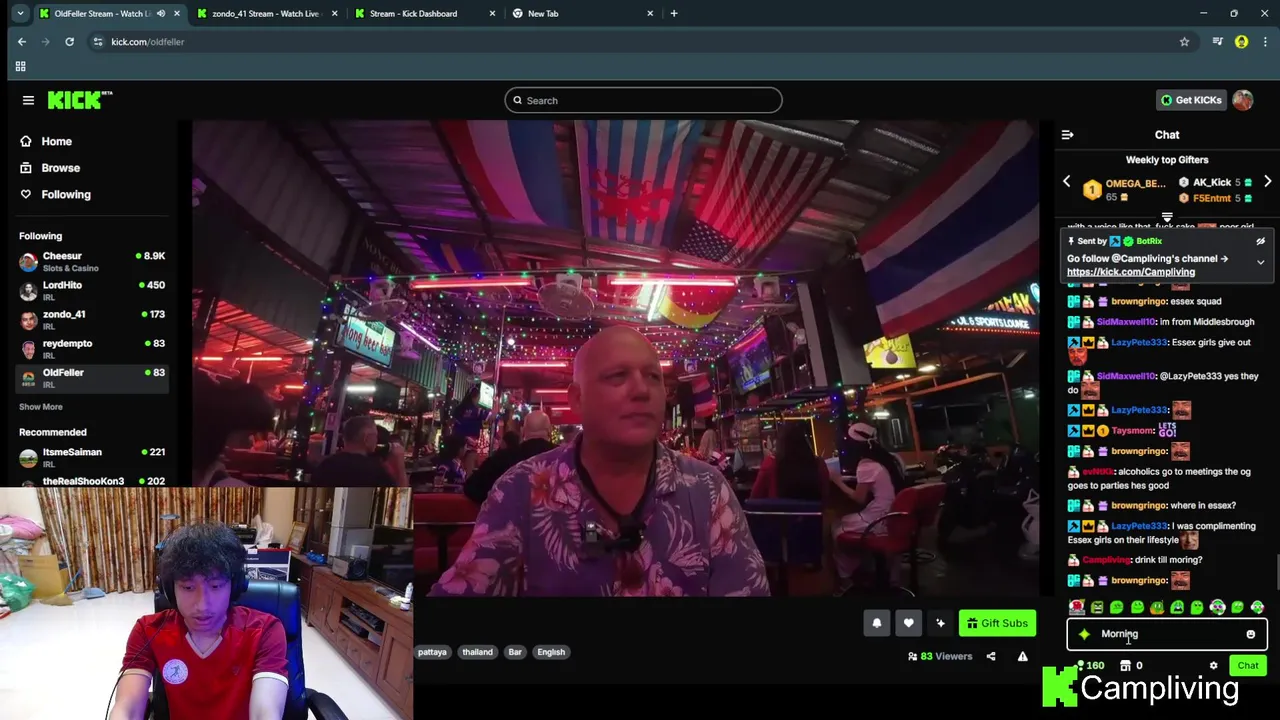Report the stream with warning icon

coord(1022,657)
